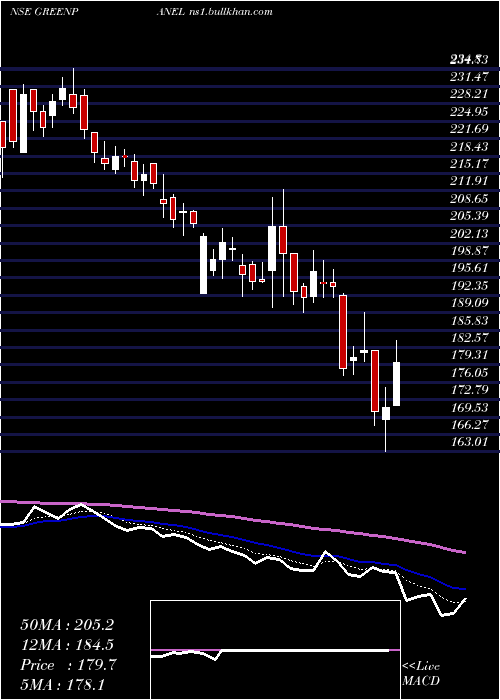500x700 pixels.
Task: Click the 221.69 price level label
Action: (469, 129)
